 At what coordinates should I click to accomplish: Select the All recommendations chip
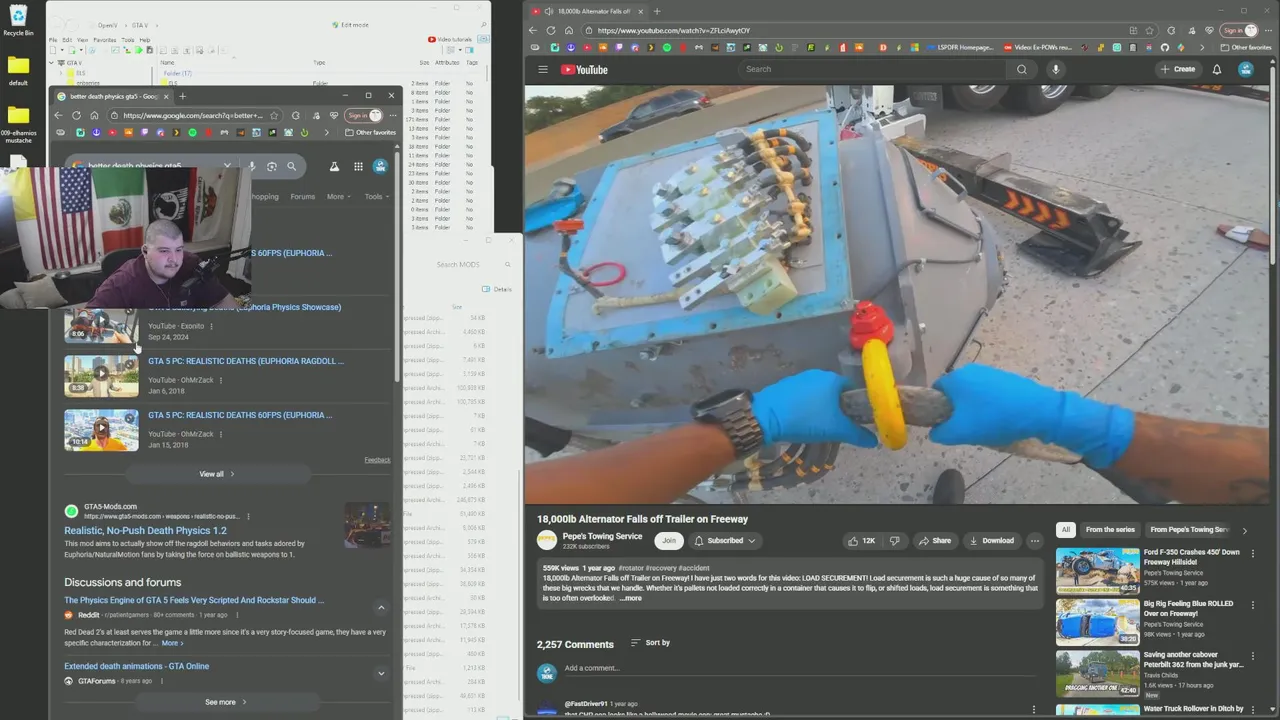1066,530
